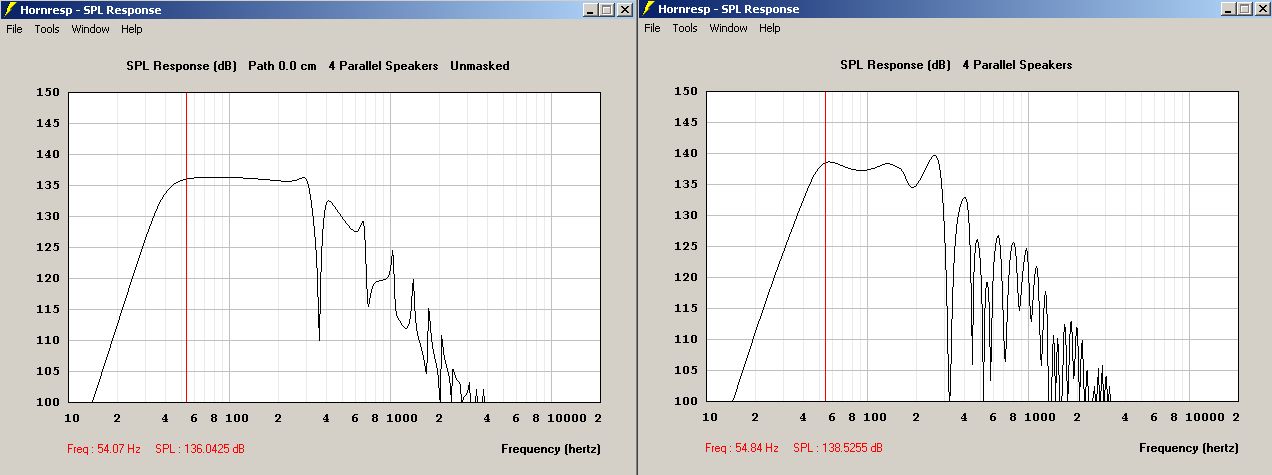Open File menu in left Hornresp window
1272x475 pixels.
point(14,29)
